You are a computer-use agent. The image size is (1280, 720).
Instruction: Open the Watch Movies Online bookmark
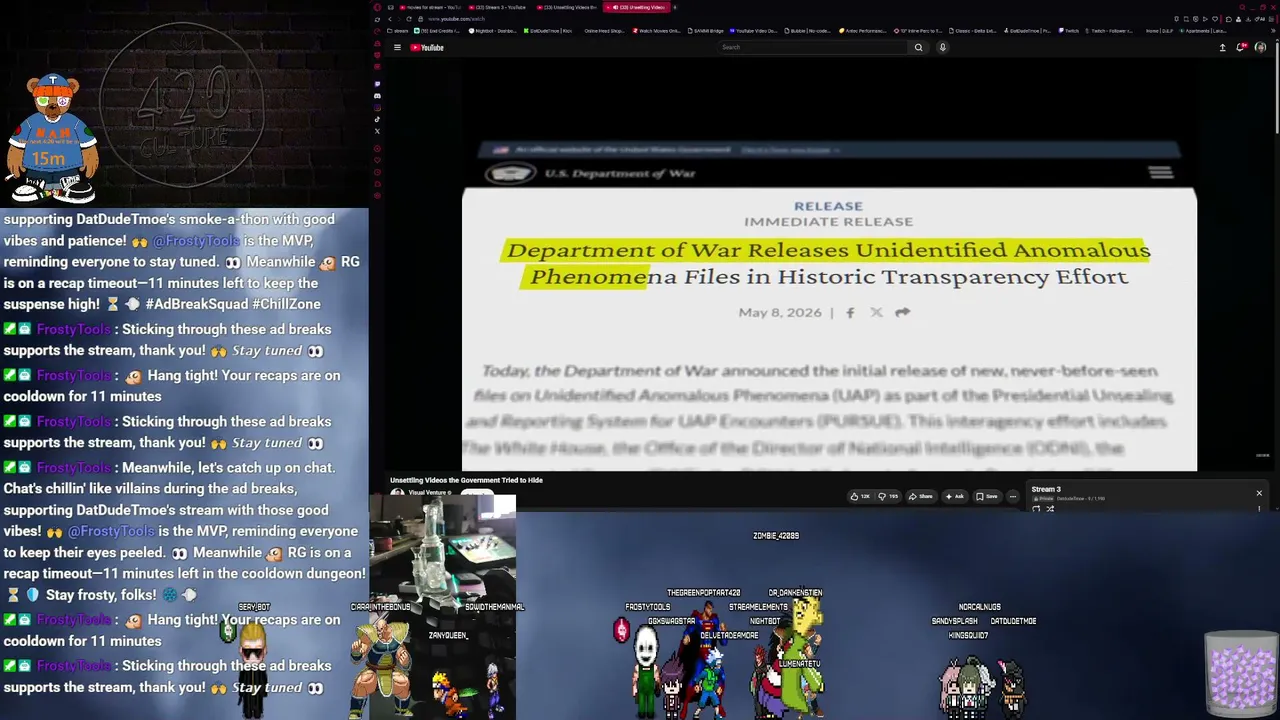[656, 31]
